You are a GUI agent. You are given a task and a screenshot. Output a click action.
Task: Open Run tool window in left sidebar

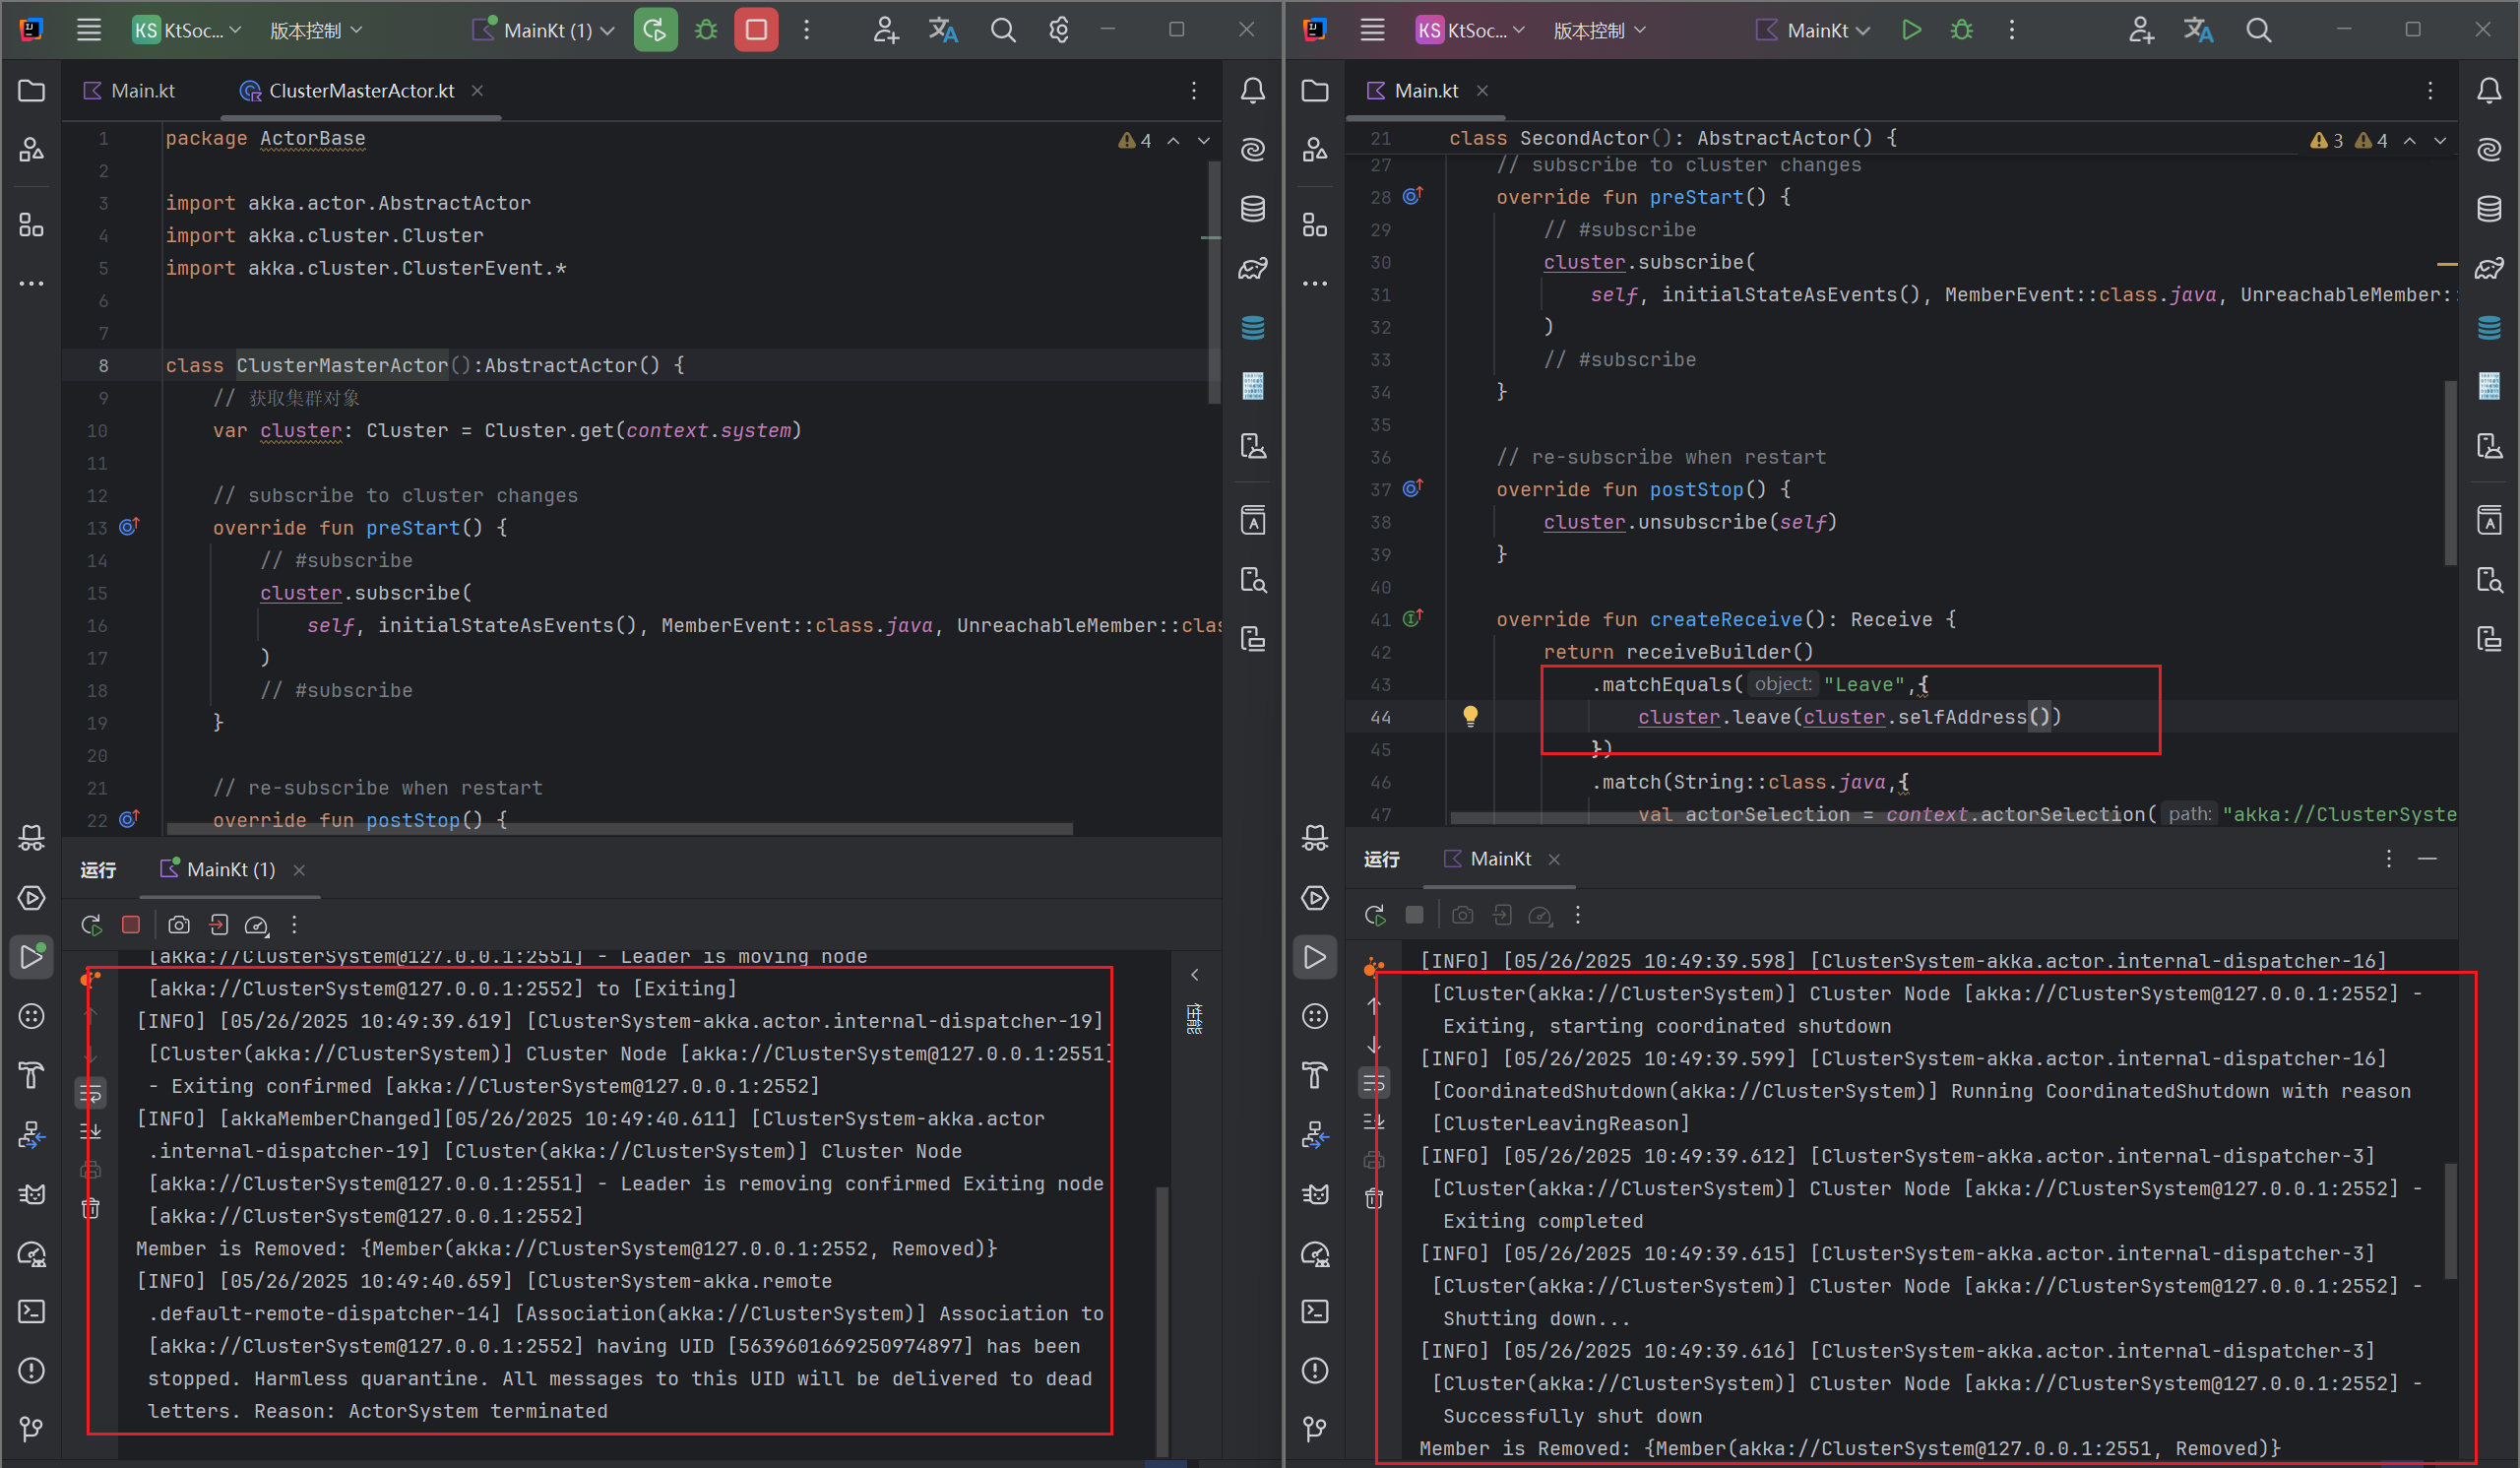(x=31, y=957)
